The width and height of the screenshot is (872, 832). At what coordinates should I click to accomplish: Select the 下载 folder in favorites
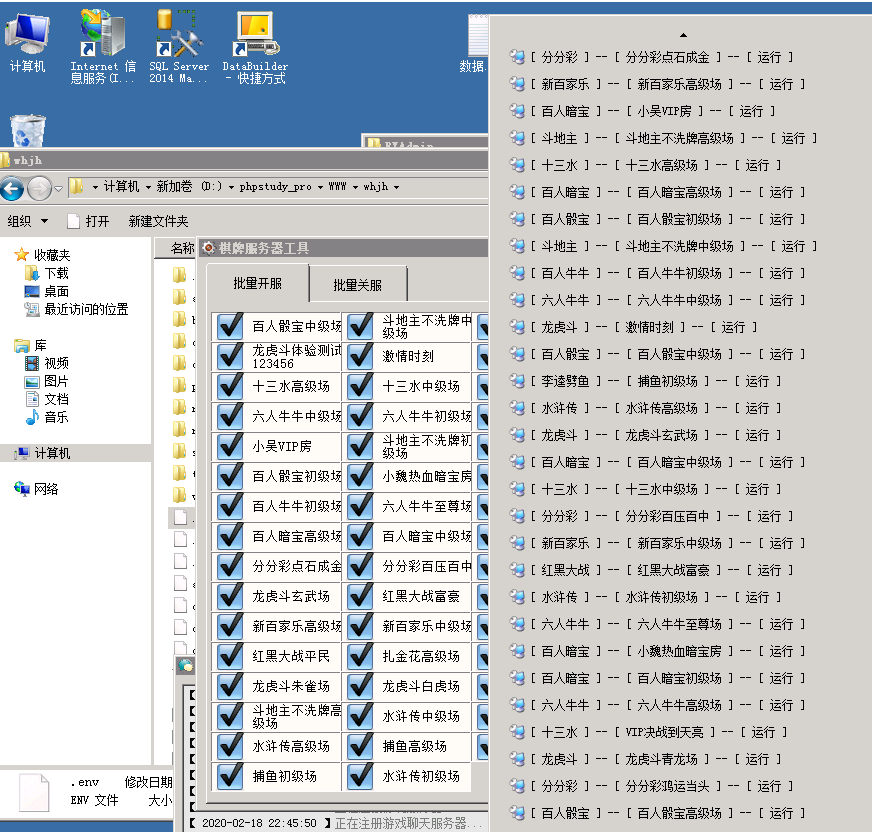(x=56, y=273)
